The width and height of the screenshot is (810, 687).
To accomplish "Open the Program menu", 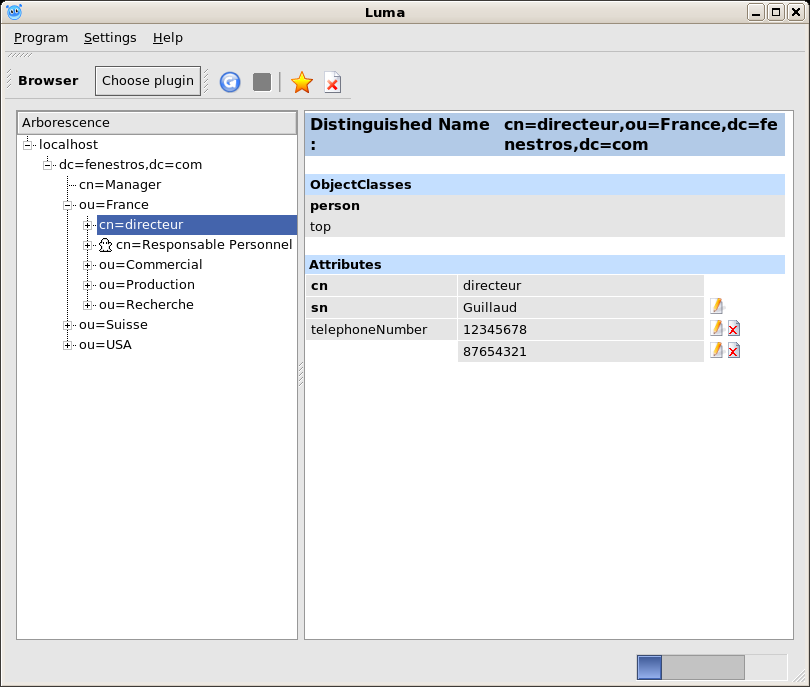I will click(41, 37).
